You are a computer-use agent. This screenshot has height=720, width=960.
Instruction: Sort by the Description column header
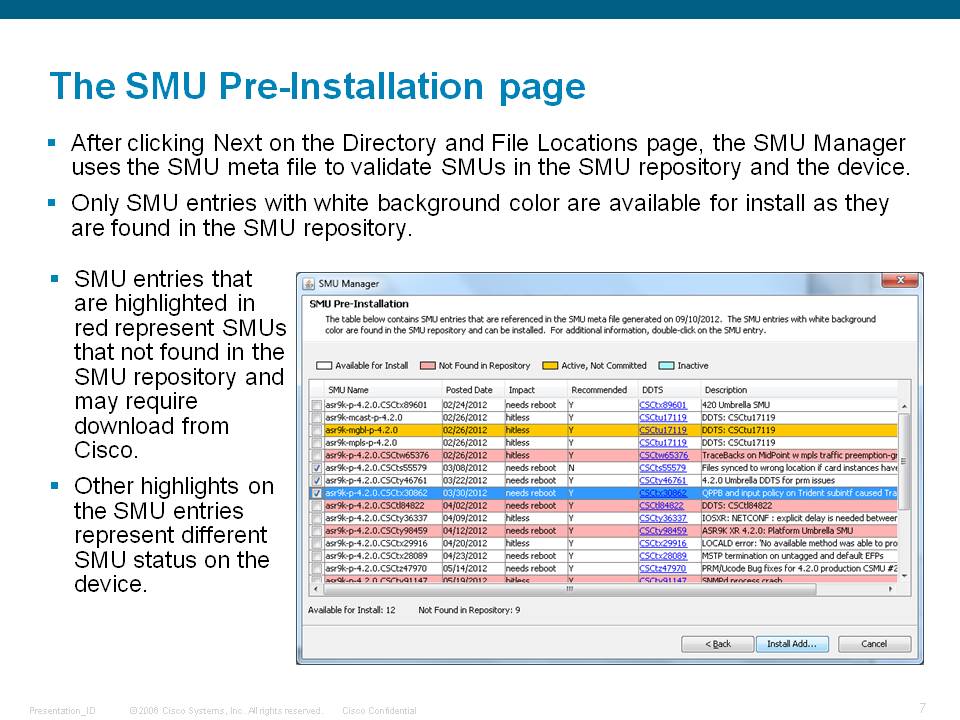click(x=799, y=389)
